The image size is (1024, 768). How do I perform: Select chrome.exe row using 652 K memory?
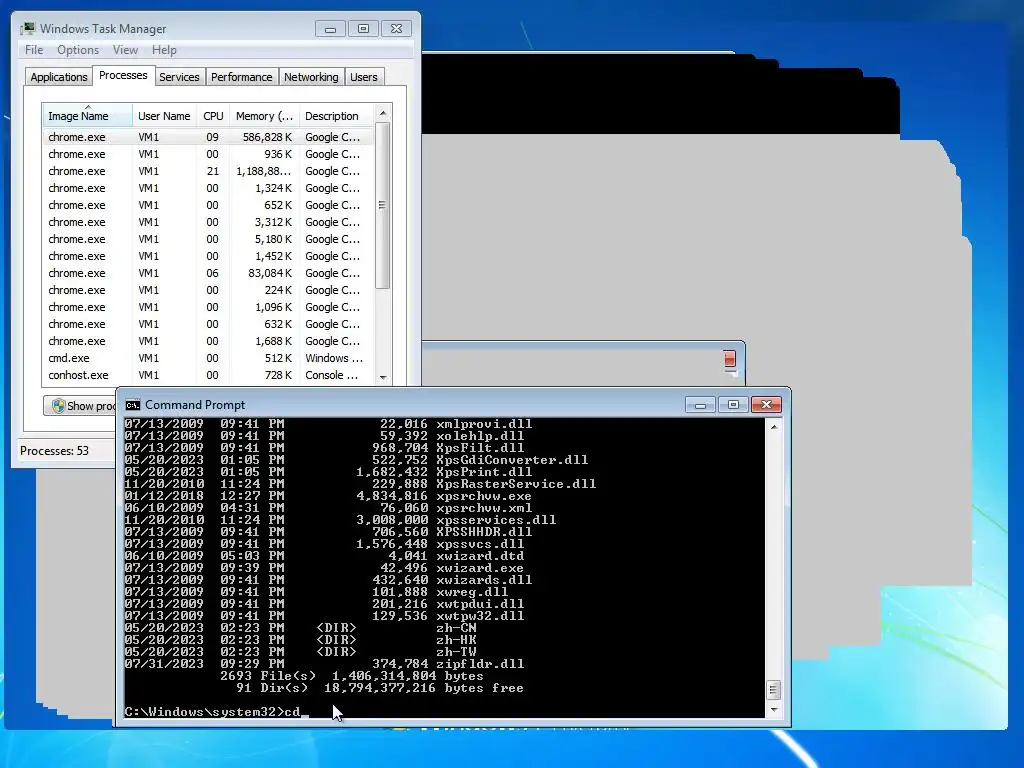(209, 205)
